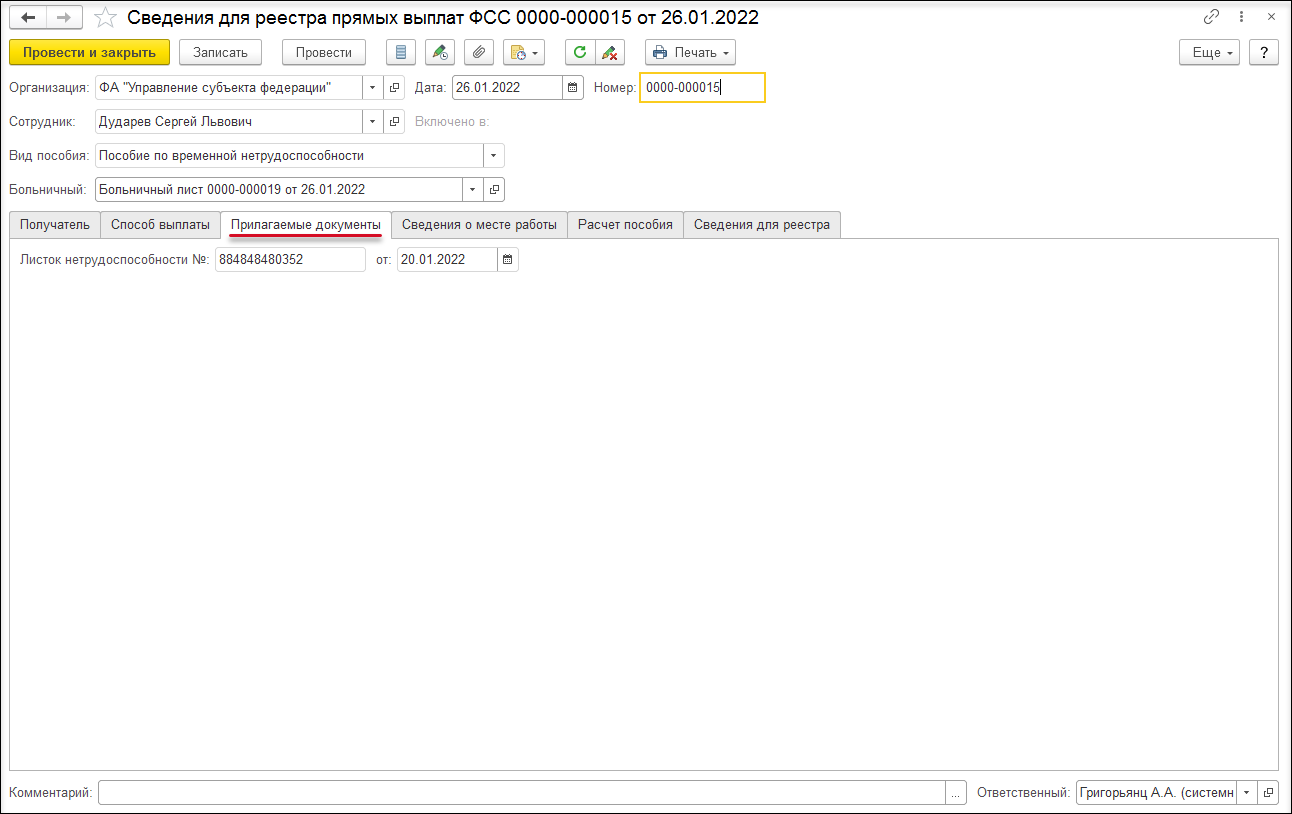Click the unpost pen with red cross icon
The image size is (1292, 814).
pyautogui.click(x=610, y=52)
